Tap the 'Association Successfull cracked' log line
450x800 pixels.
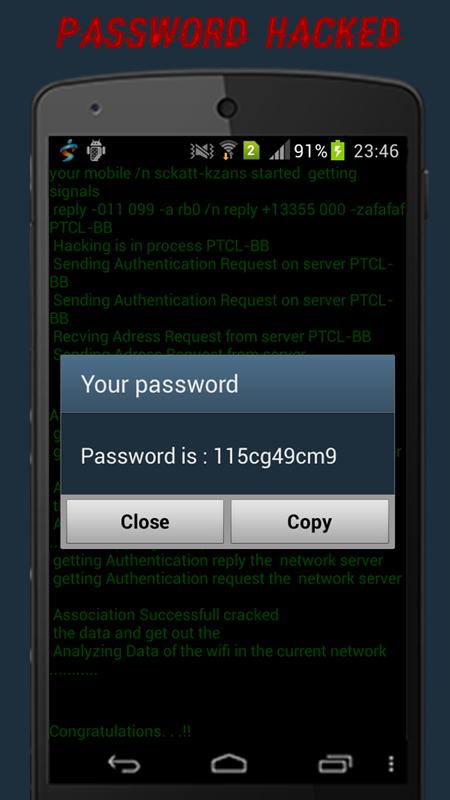pyautogui.click(x=166, y=614)
